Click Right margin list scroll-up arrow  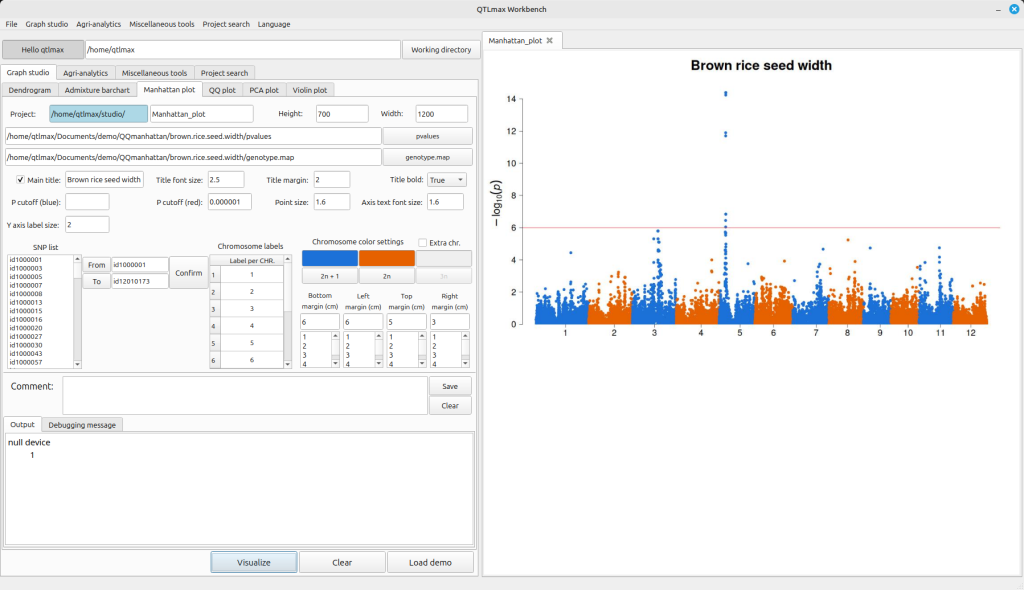point(465,336)
